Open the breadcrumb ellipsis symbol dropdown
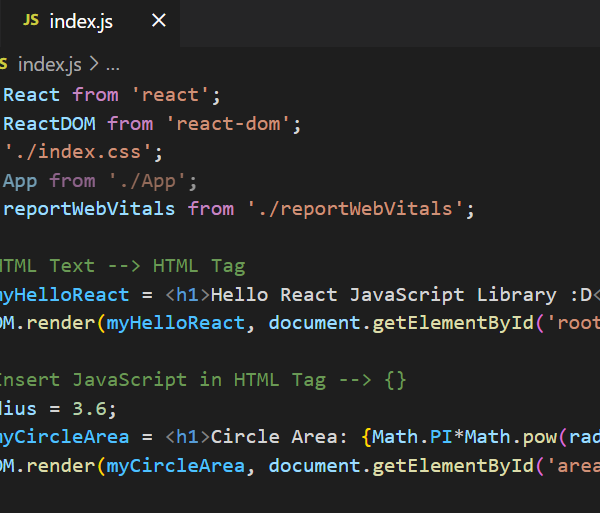 click(112, 64)
